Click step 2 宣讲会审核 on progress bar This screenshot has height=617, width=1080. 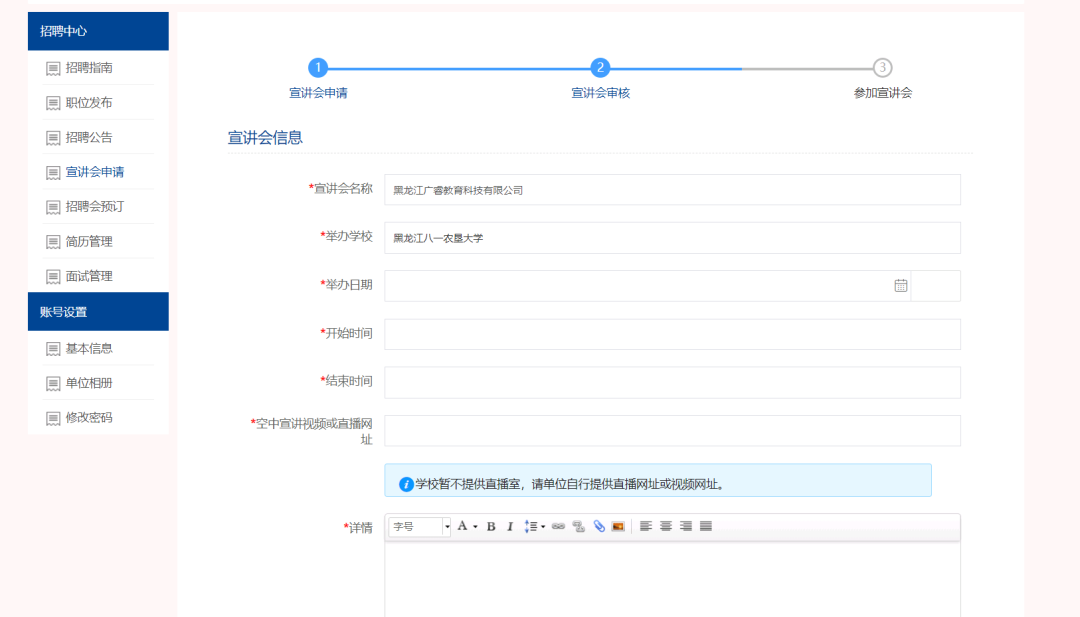coord(600,68)
